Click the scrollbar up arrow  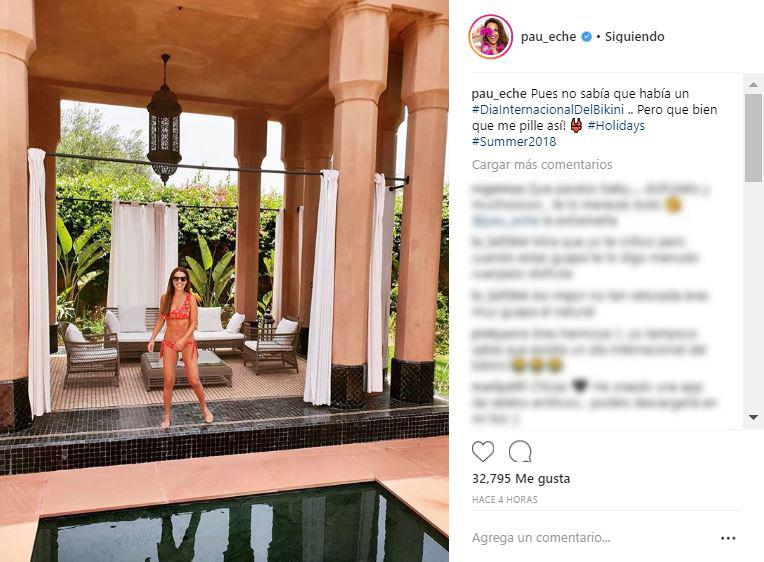pos(753,85)
